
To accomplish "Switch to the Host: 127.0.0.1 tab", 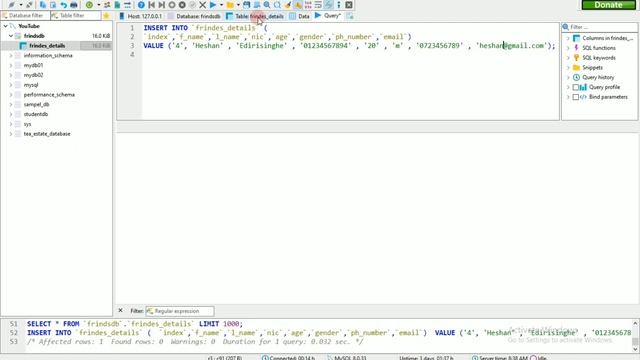I will [140, 16].
